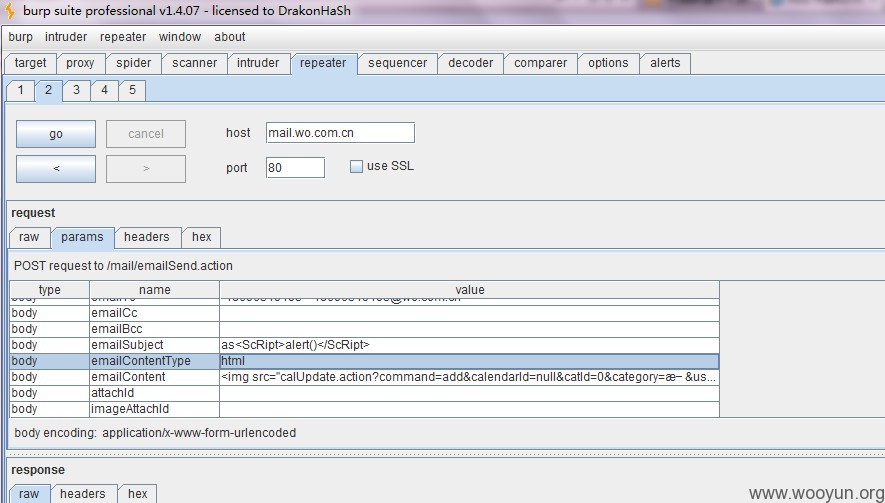
Task: Click the Burp Suite flame icon in title bar
Action: tap(10, 11)
